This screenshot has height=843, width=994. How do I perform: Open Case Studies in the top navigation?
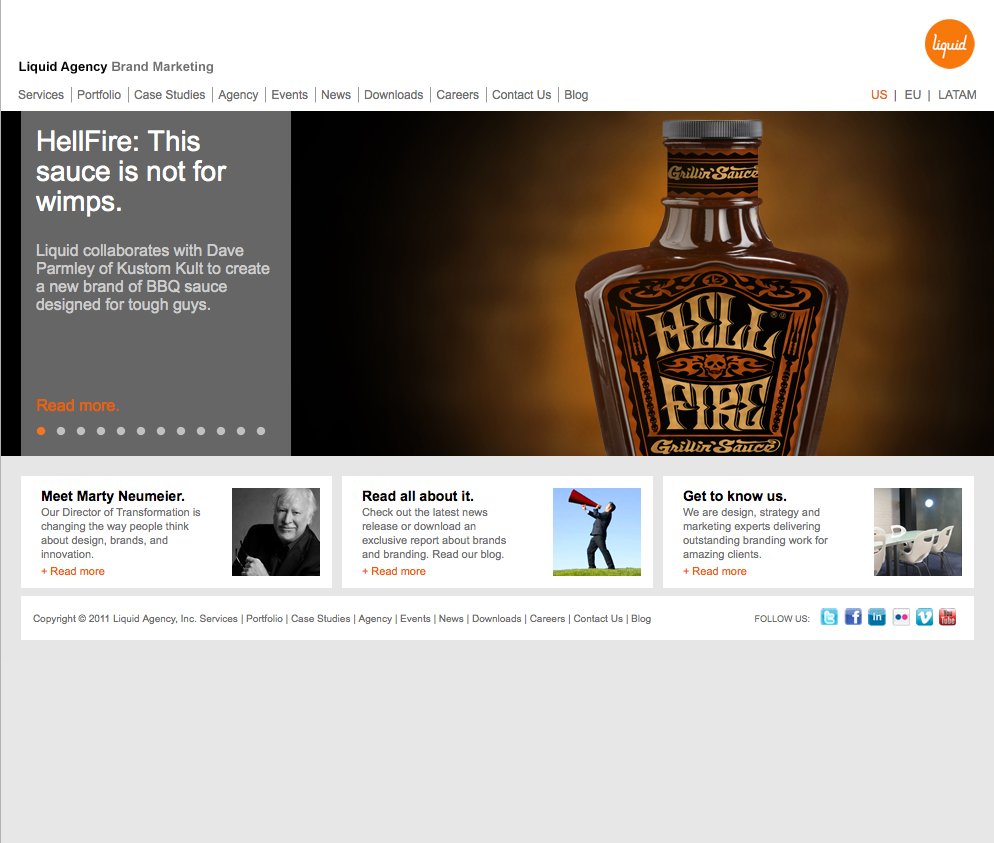click(x=169, y=94)
